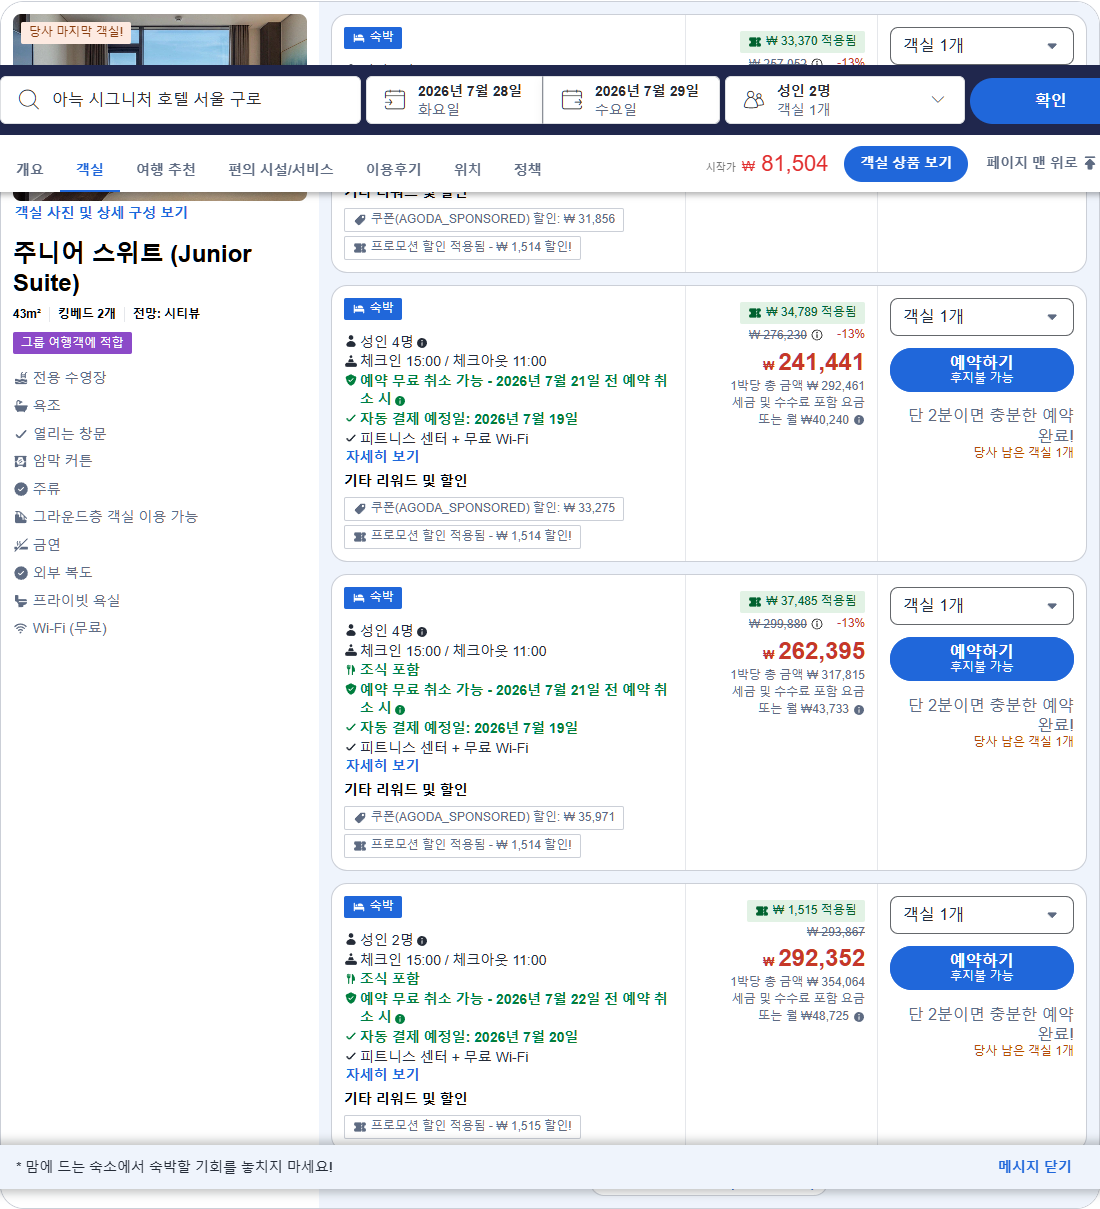
Task: Edit hotel search field 아늑 시그니처 호텔
Action: tap(181, 99)
